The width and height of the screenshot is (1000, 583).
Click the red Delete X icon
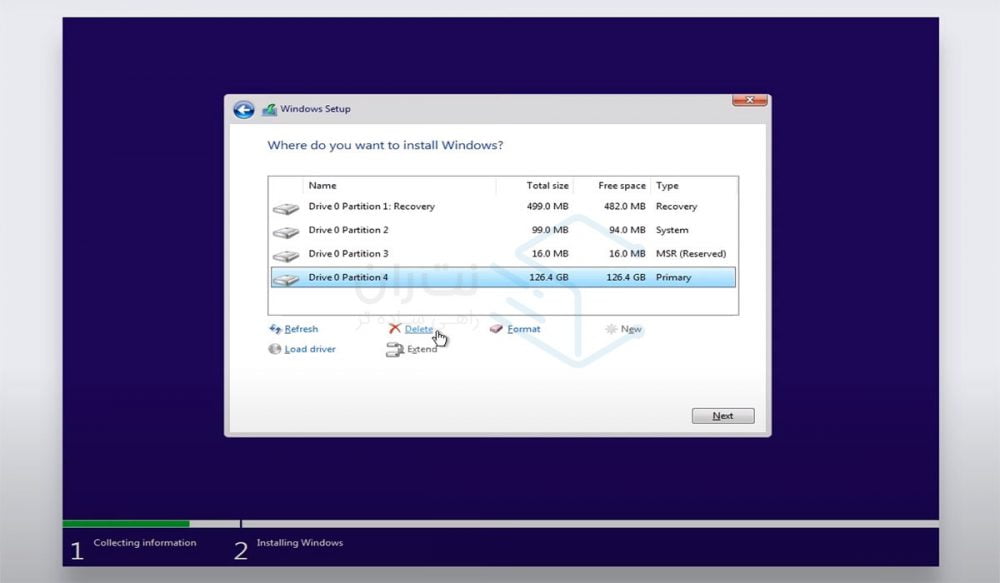[x=395, y=329]
